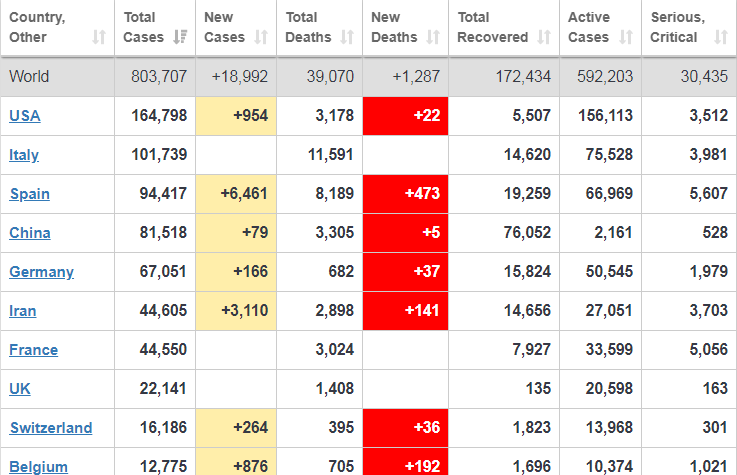The height and width of the screenshot is (475, 737).
Task: Select World recovered value 172,434
Action: click(x=523, y=76)
